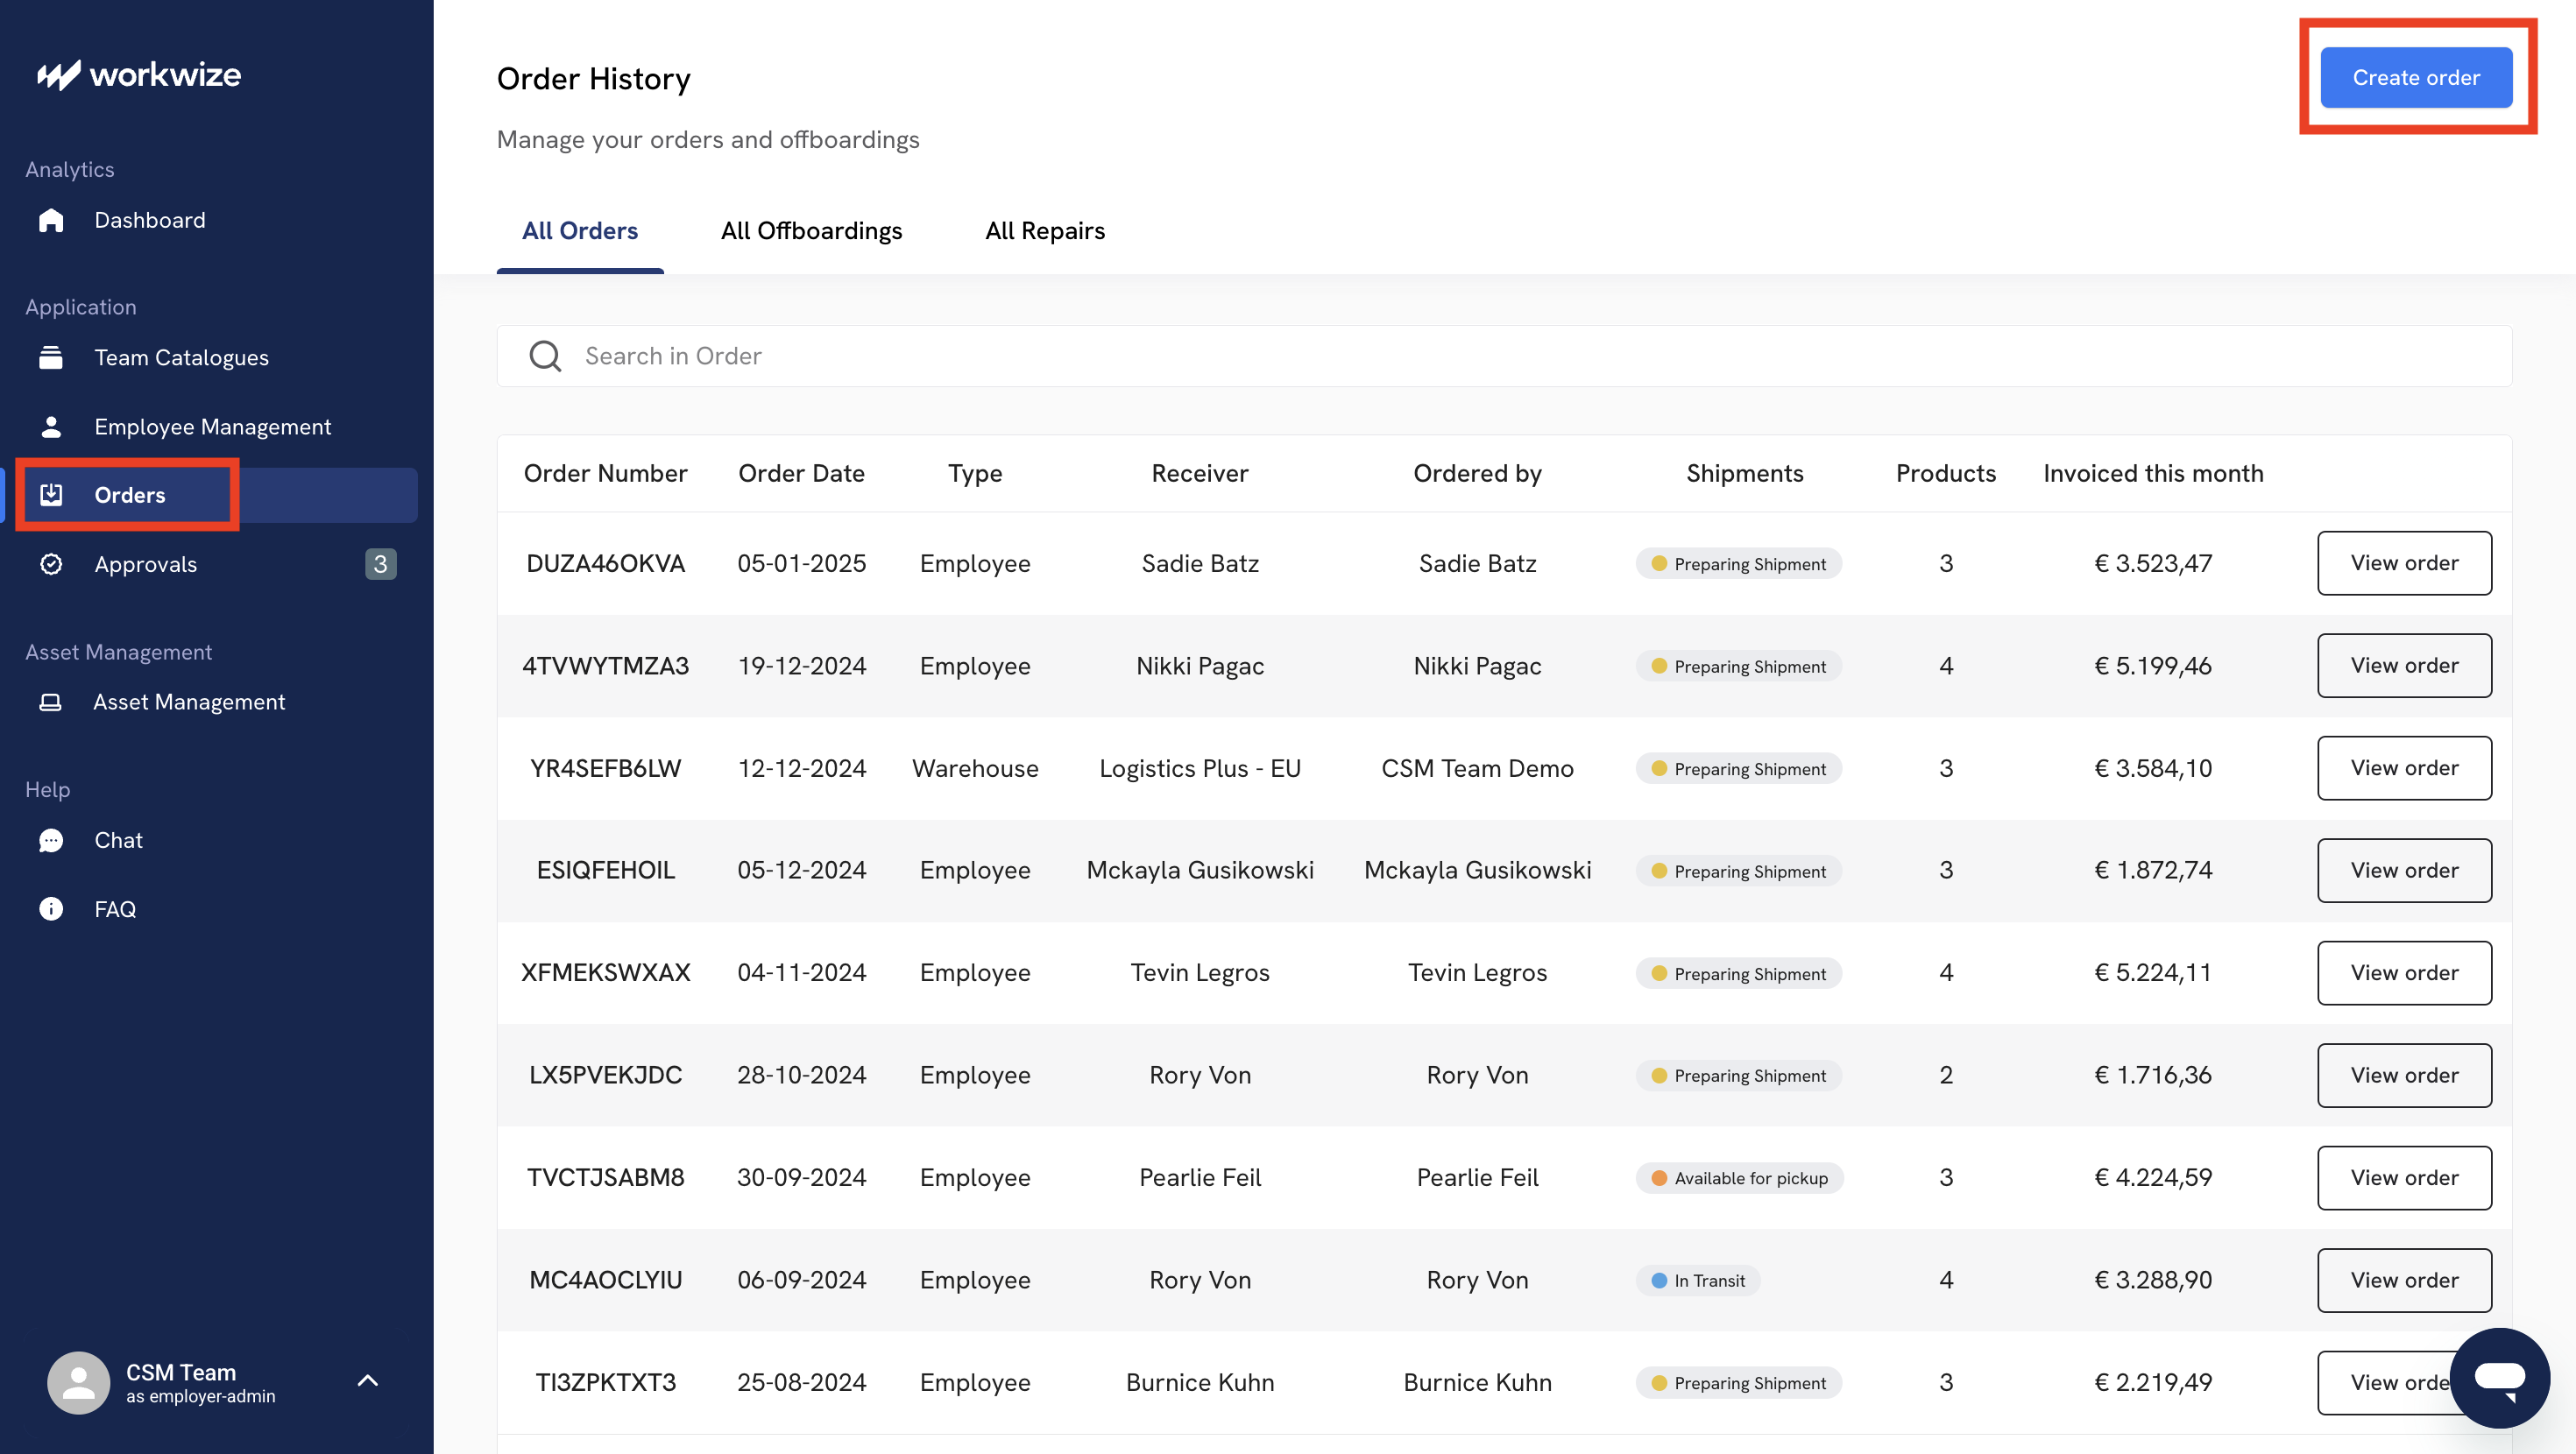Click the Ordered by column header
The height and width of the screenshot is (1454, 2576).
coord(1477,473)
